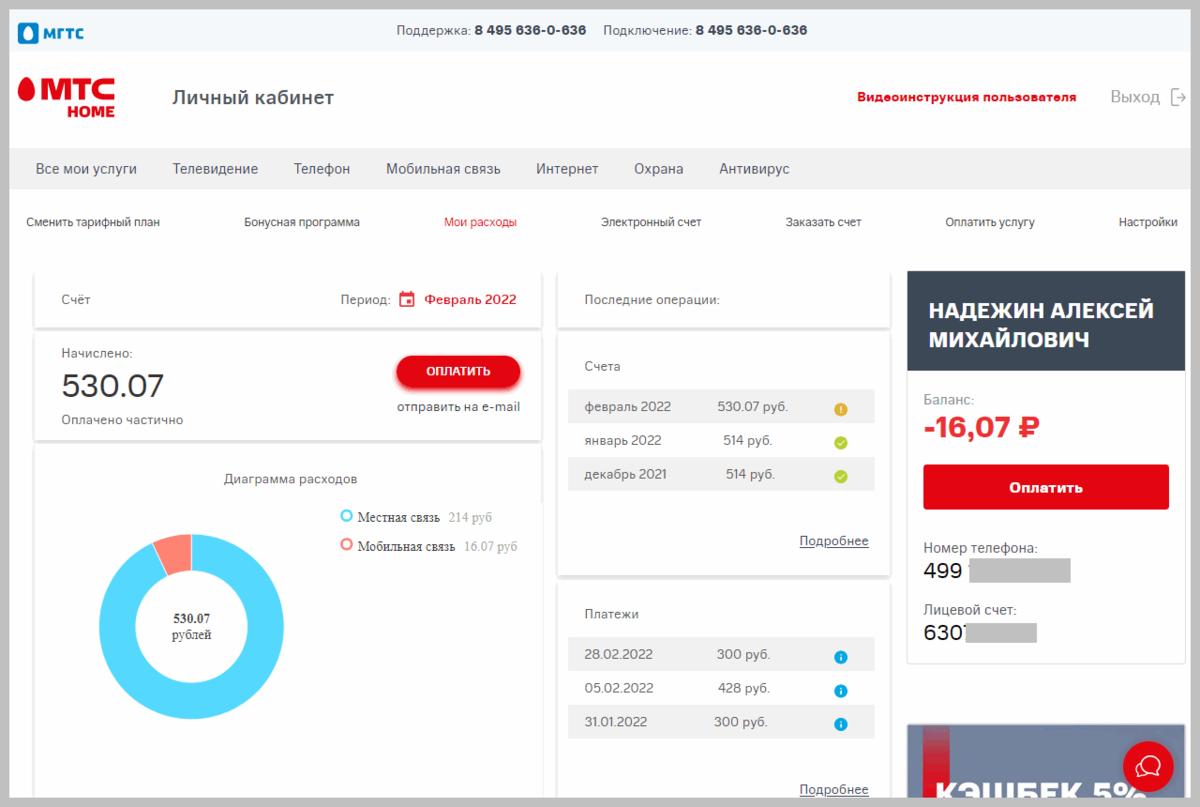Click the МТС HOME logo
The height and width of the screenshot is (807, 1200).
[66, 98]
